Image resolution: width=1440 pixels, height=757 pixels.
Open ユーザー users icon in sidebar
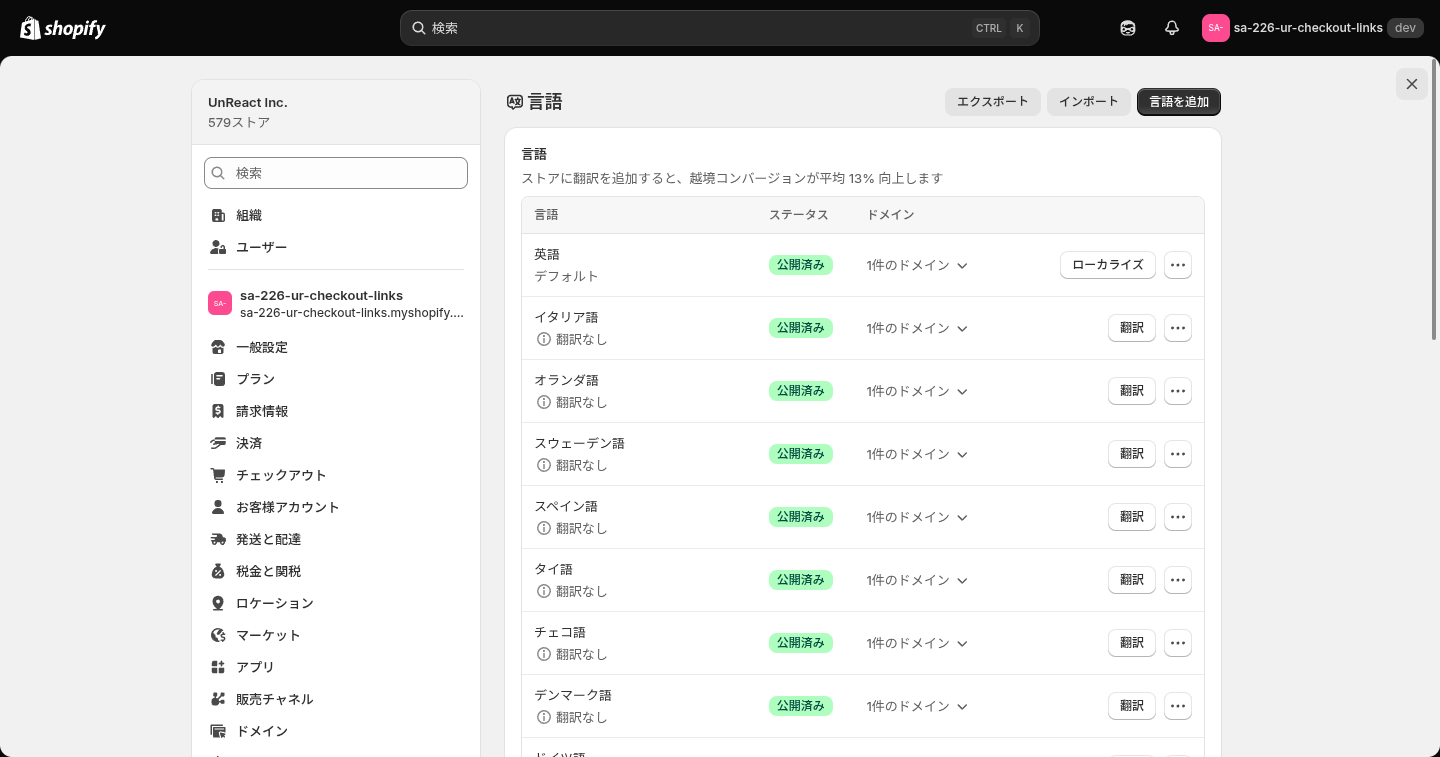pos(218,247)
